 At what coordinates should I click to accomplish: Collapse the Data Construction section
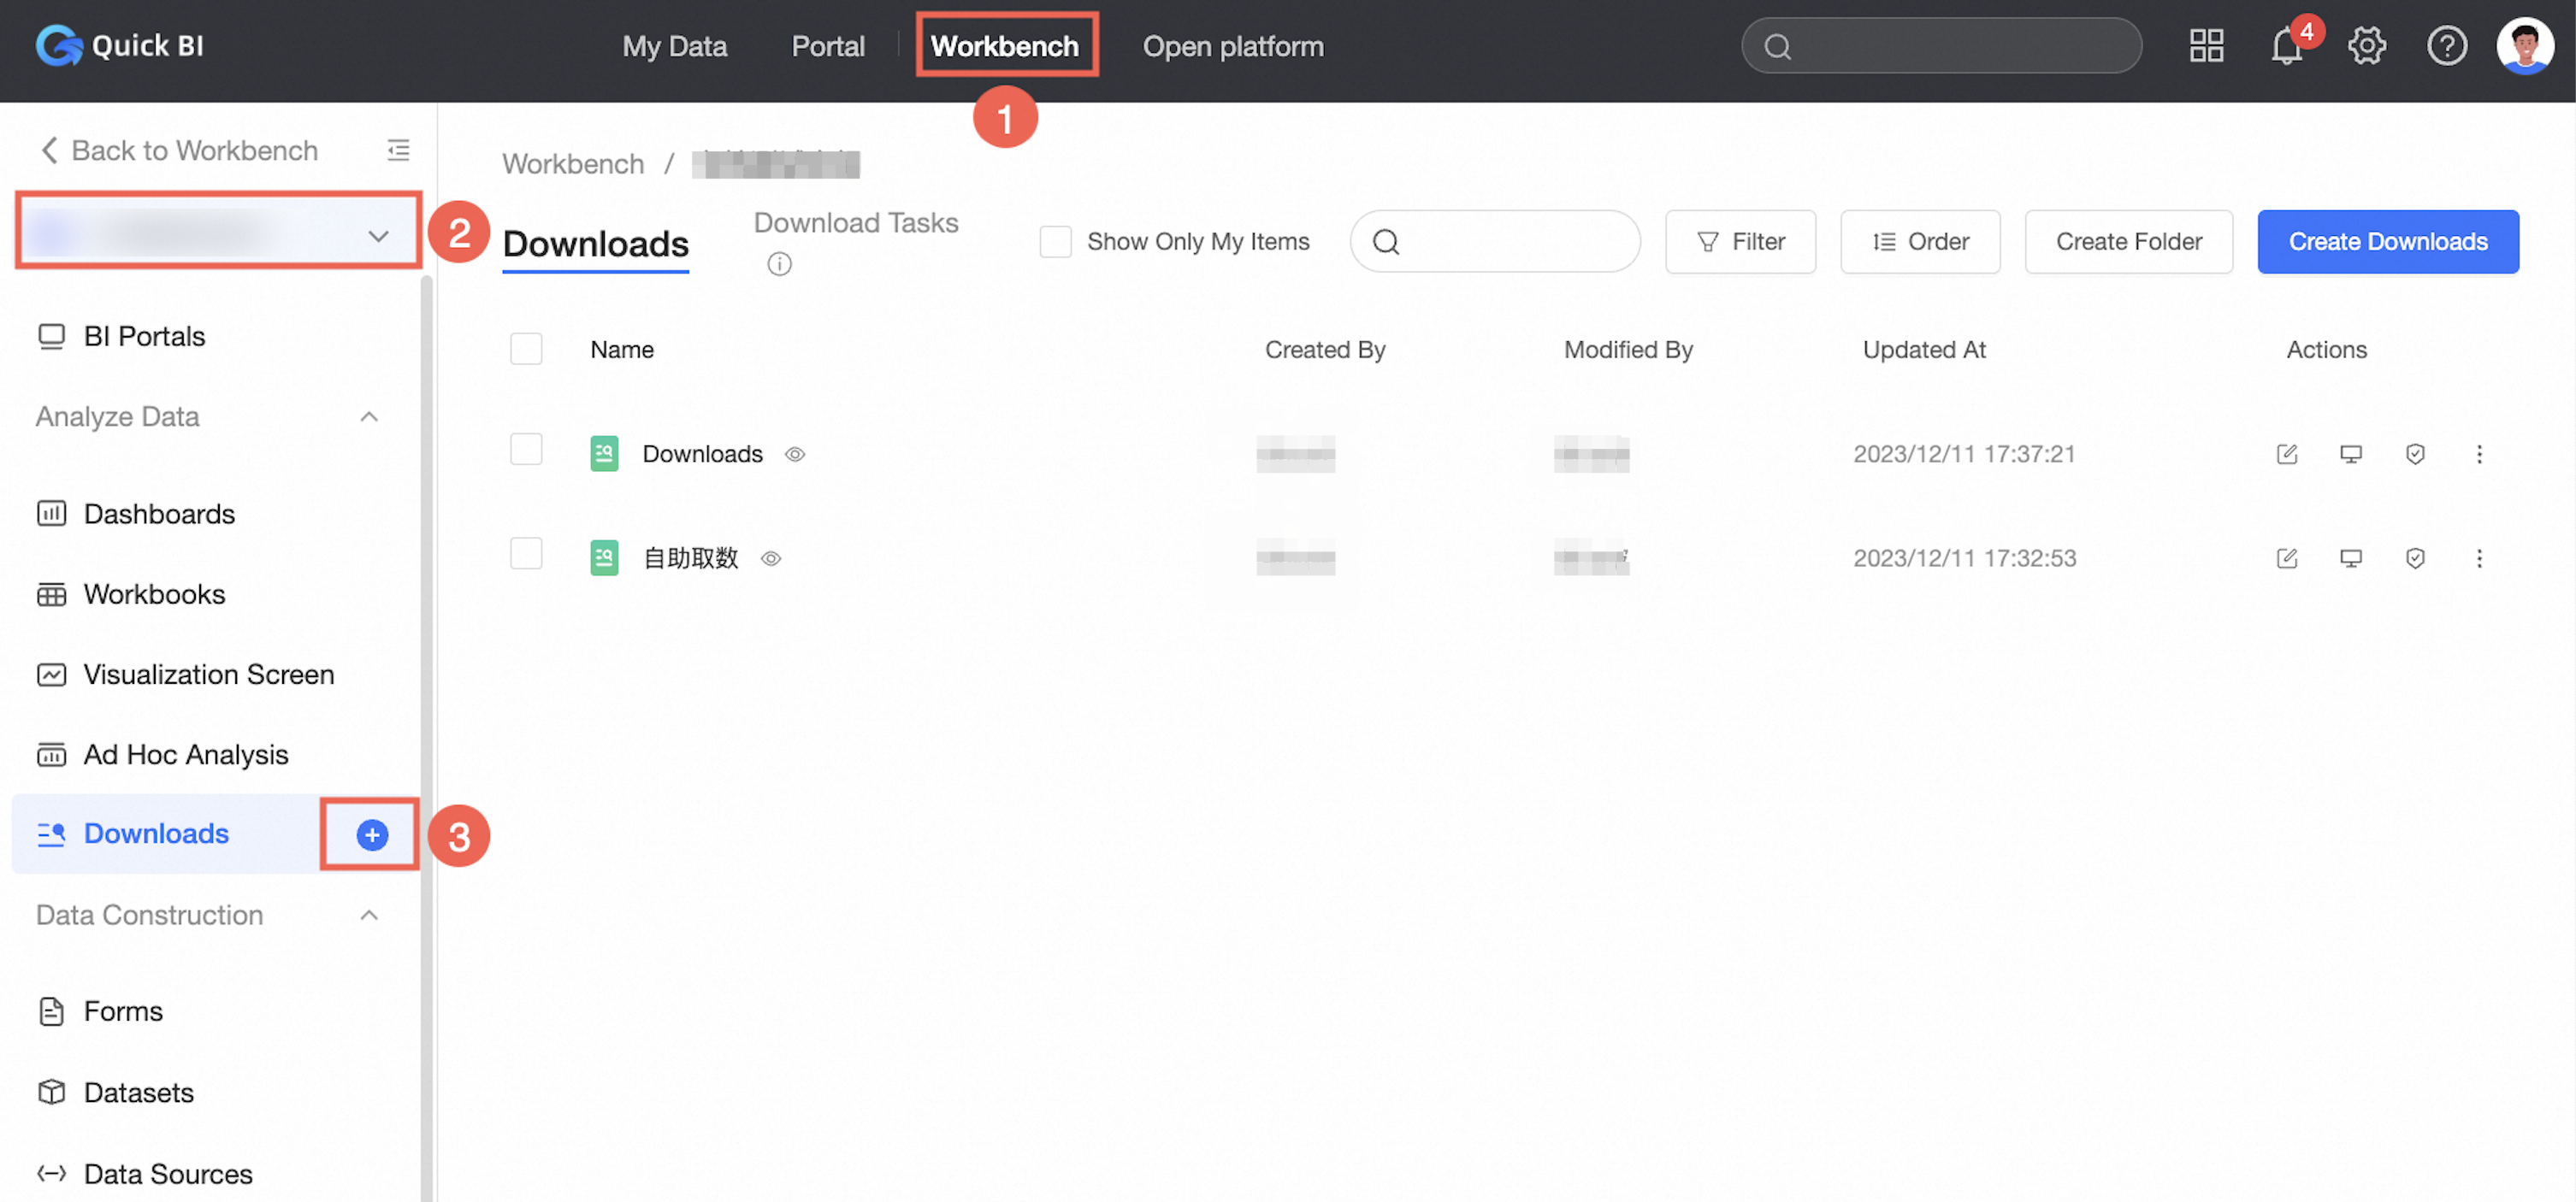click(x=368, y=915)
